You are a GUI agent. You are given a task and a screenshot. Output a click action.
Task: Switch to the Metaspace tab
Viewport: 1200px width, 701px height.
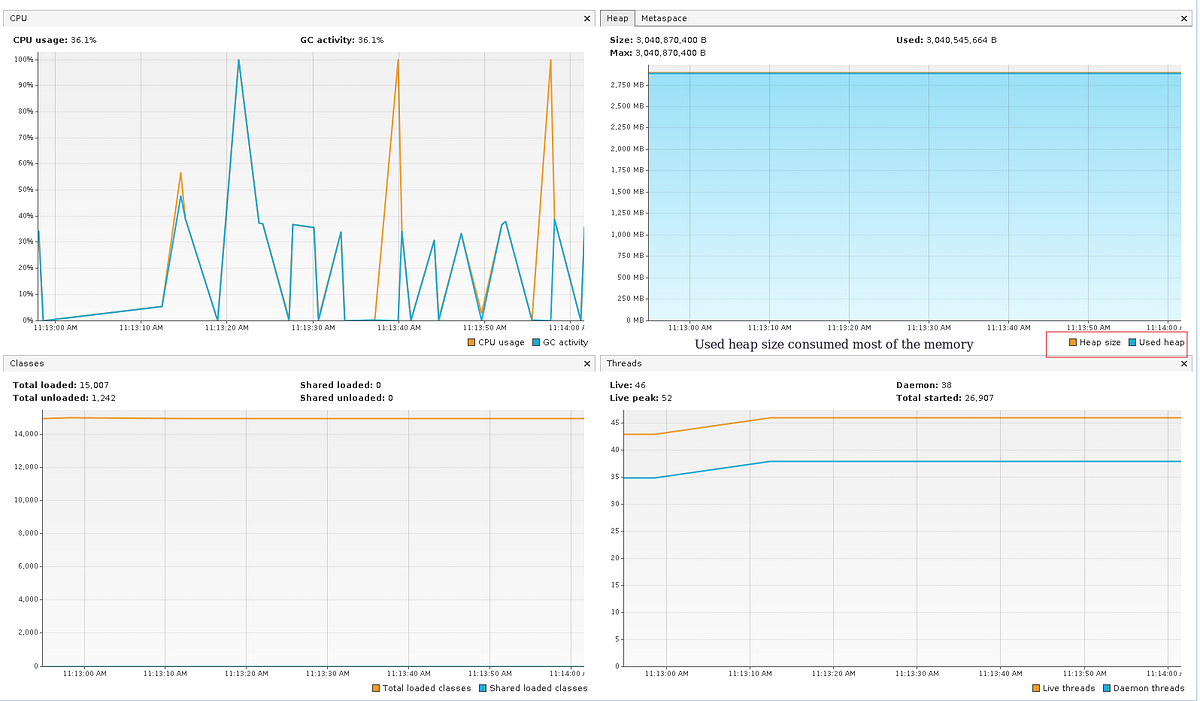pos(662,18)
